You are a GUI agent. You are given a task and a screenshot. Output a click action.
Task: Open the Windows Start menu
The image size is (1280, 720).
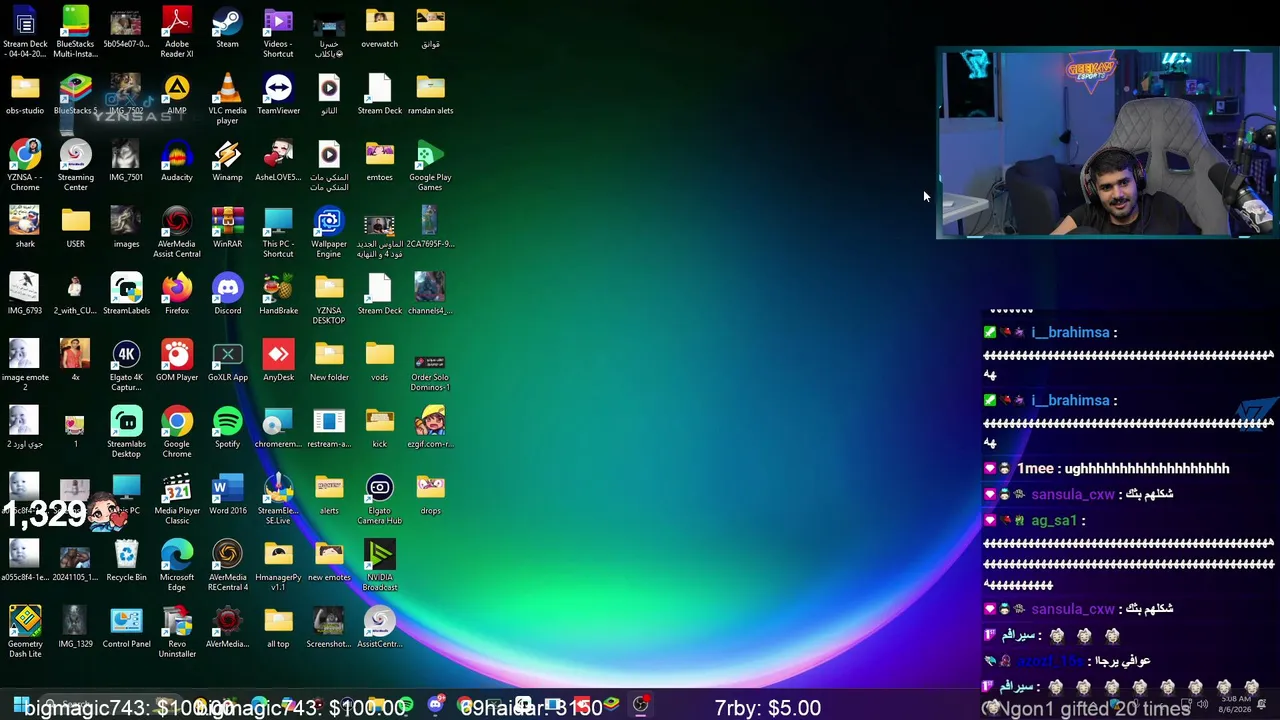20,706
